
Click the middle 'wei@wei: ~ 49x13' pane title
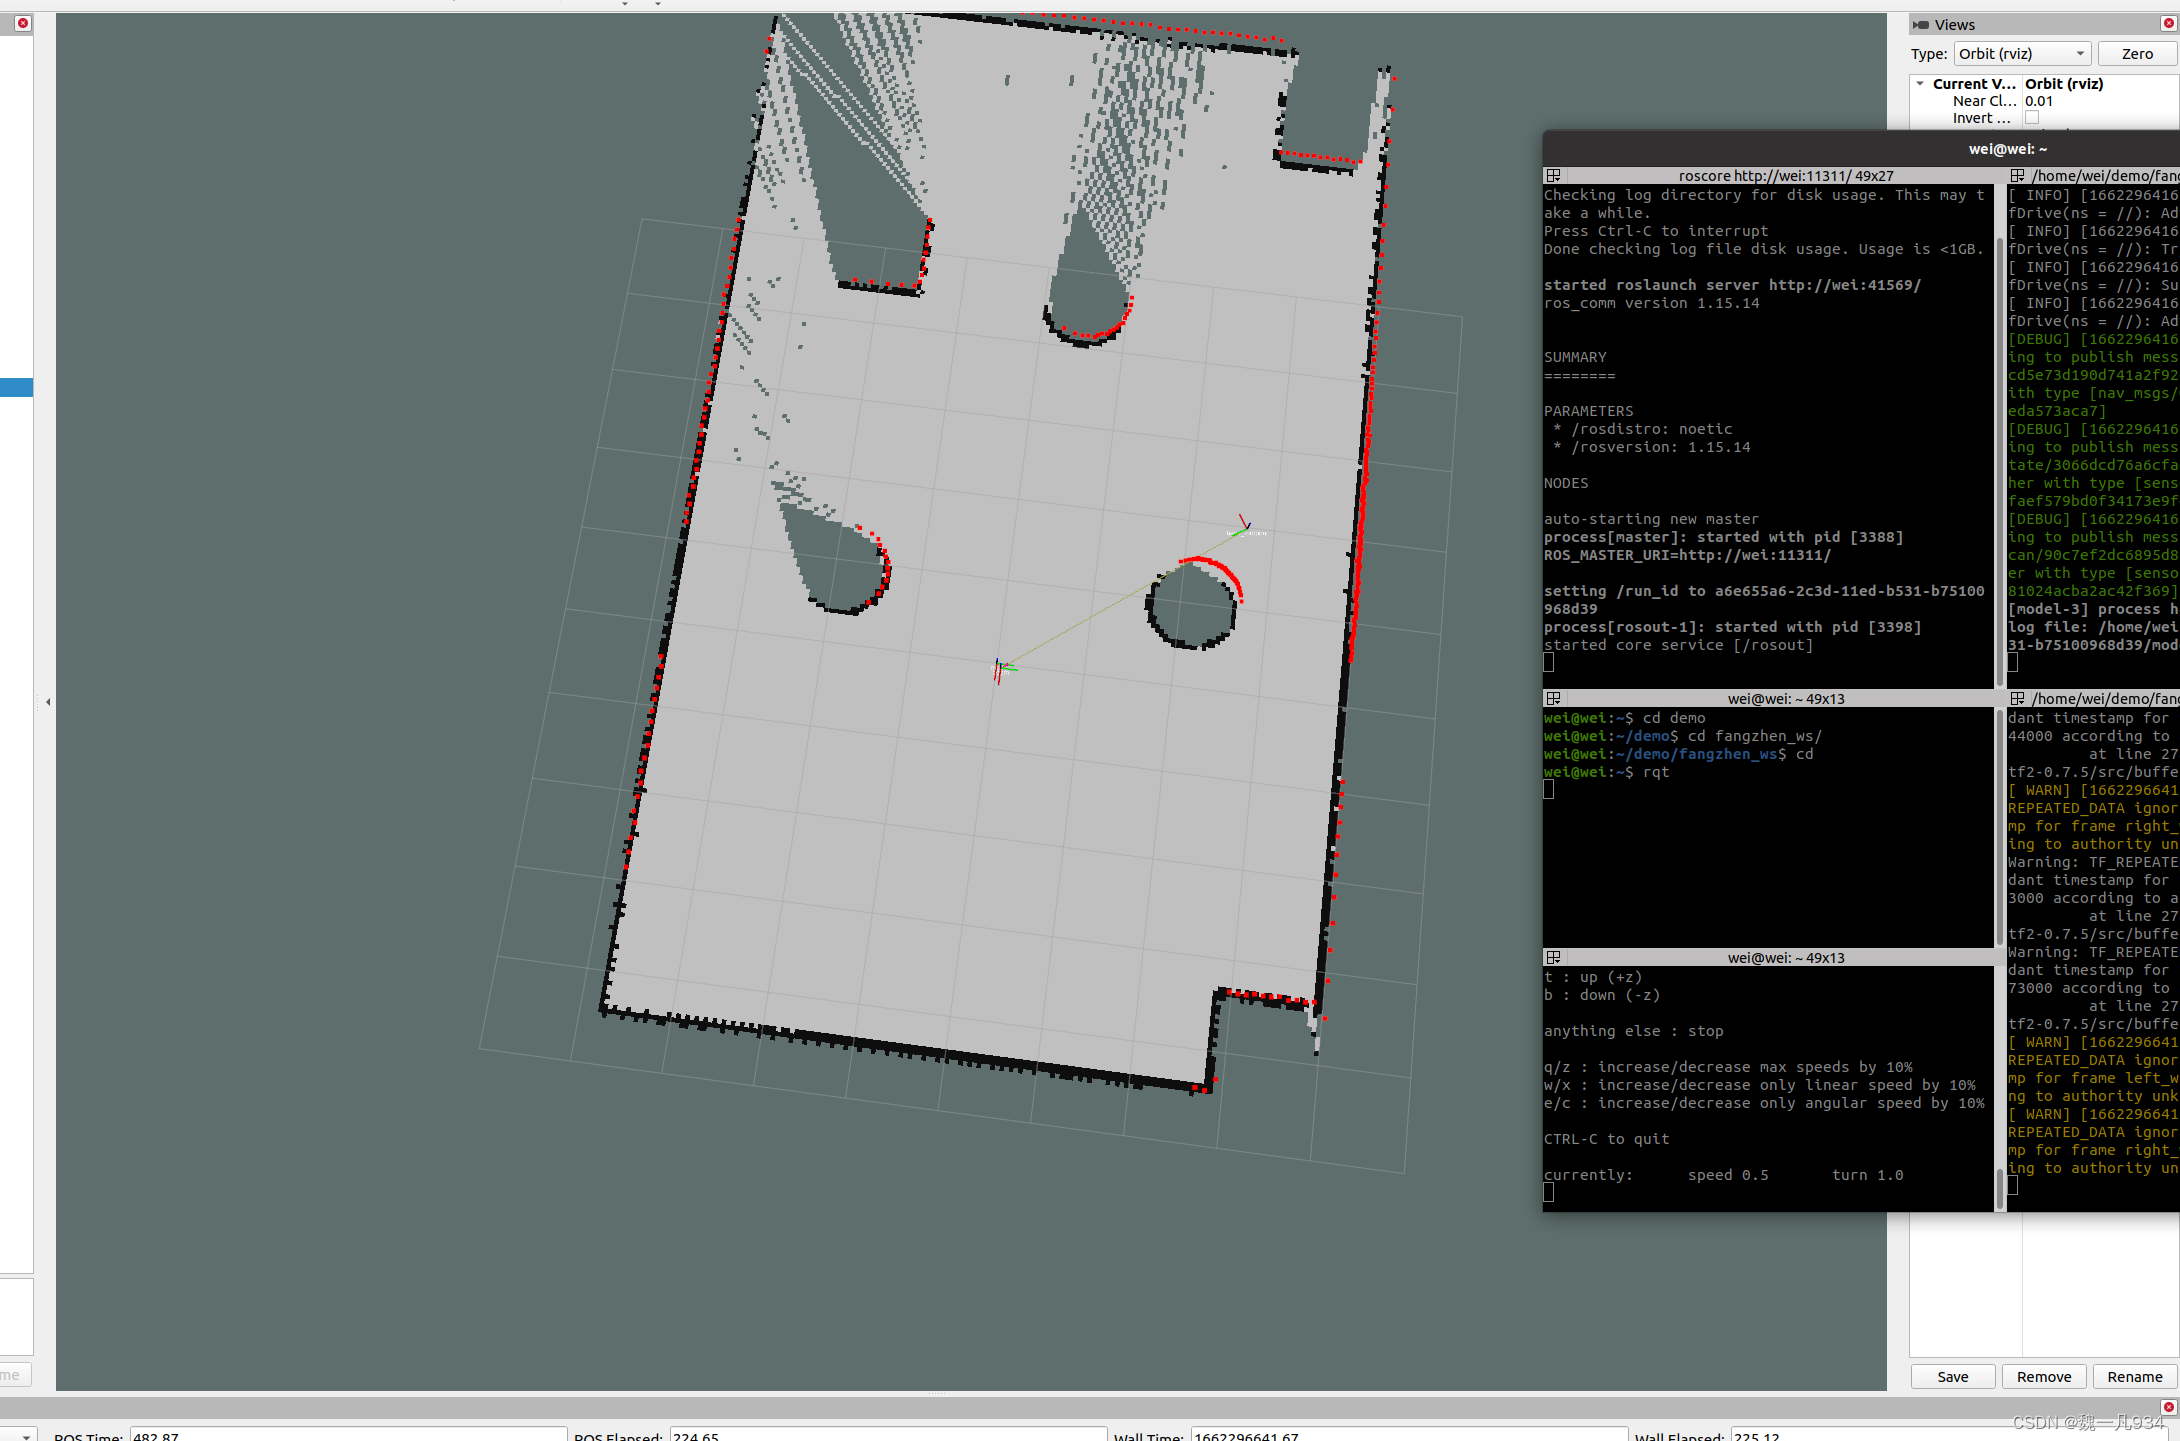[x=1786, y=699]
